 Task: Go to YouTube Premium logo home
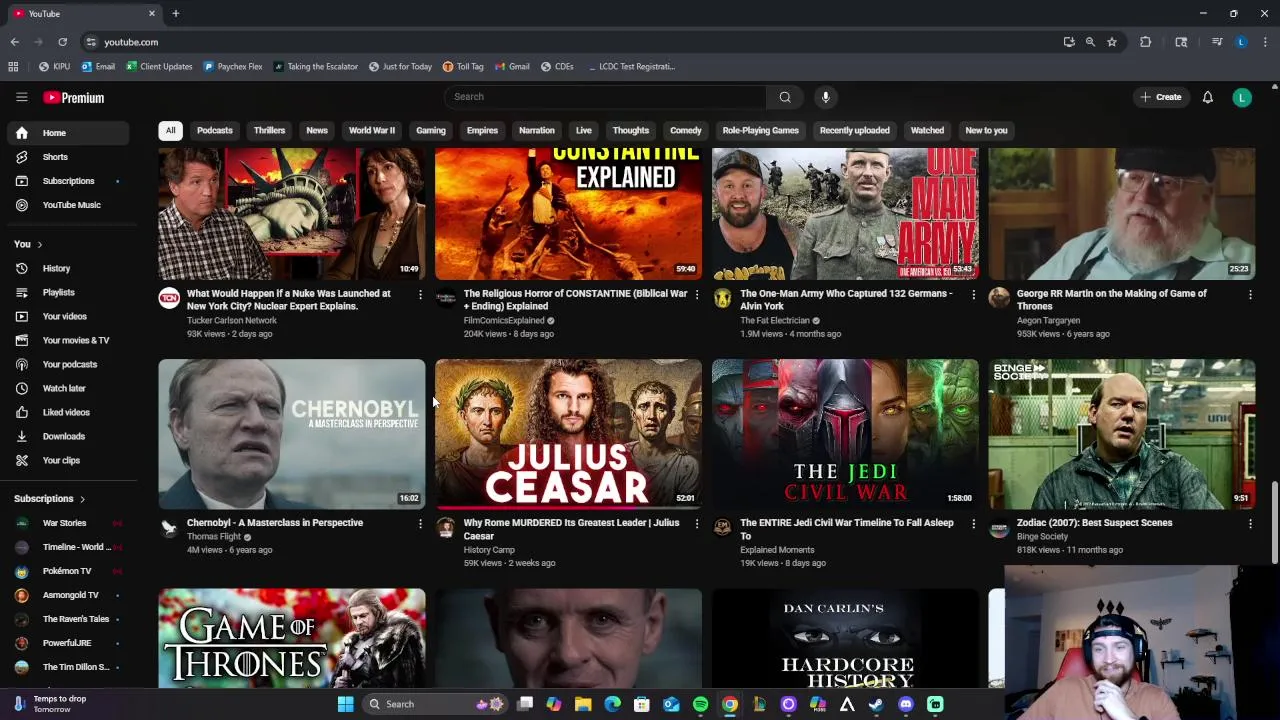[x=74, y=97]
